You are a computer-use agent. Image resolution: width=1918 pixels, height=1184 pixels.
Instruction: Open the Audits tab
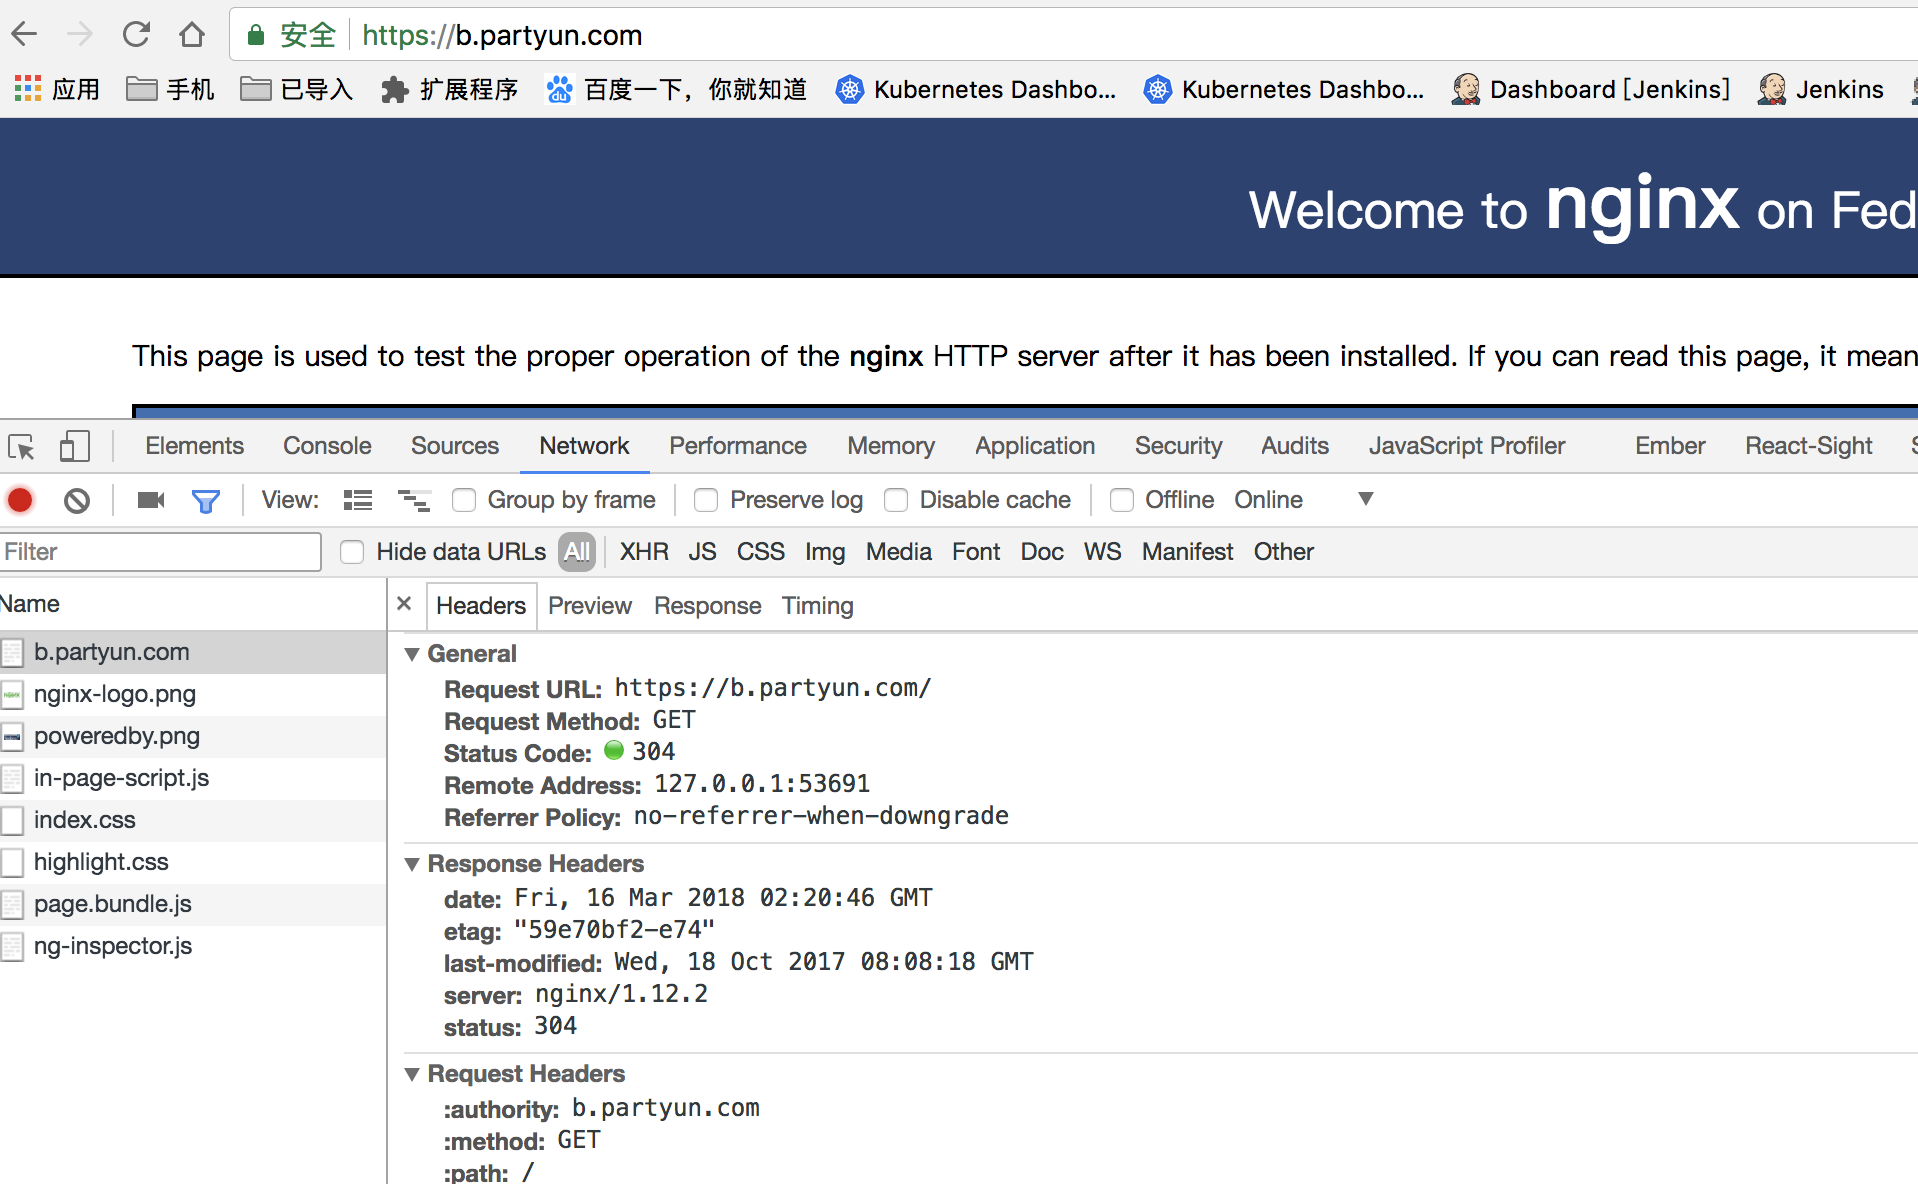point(1295,446)
